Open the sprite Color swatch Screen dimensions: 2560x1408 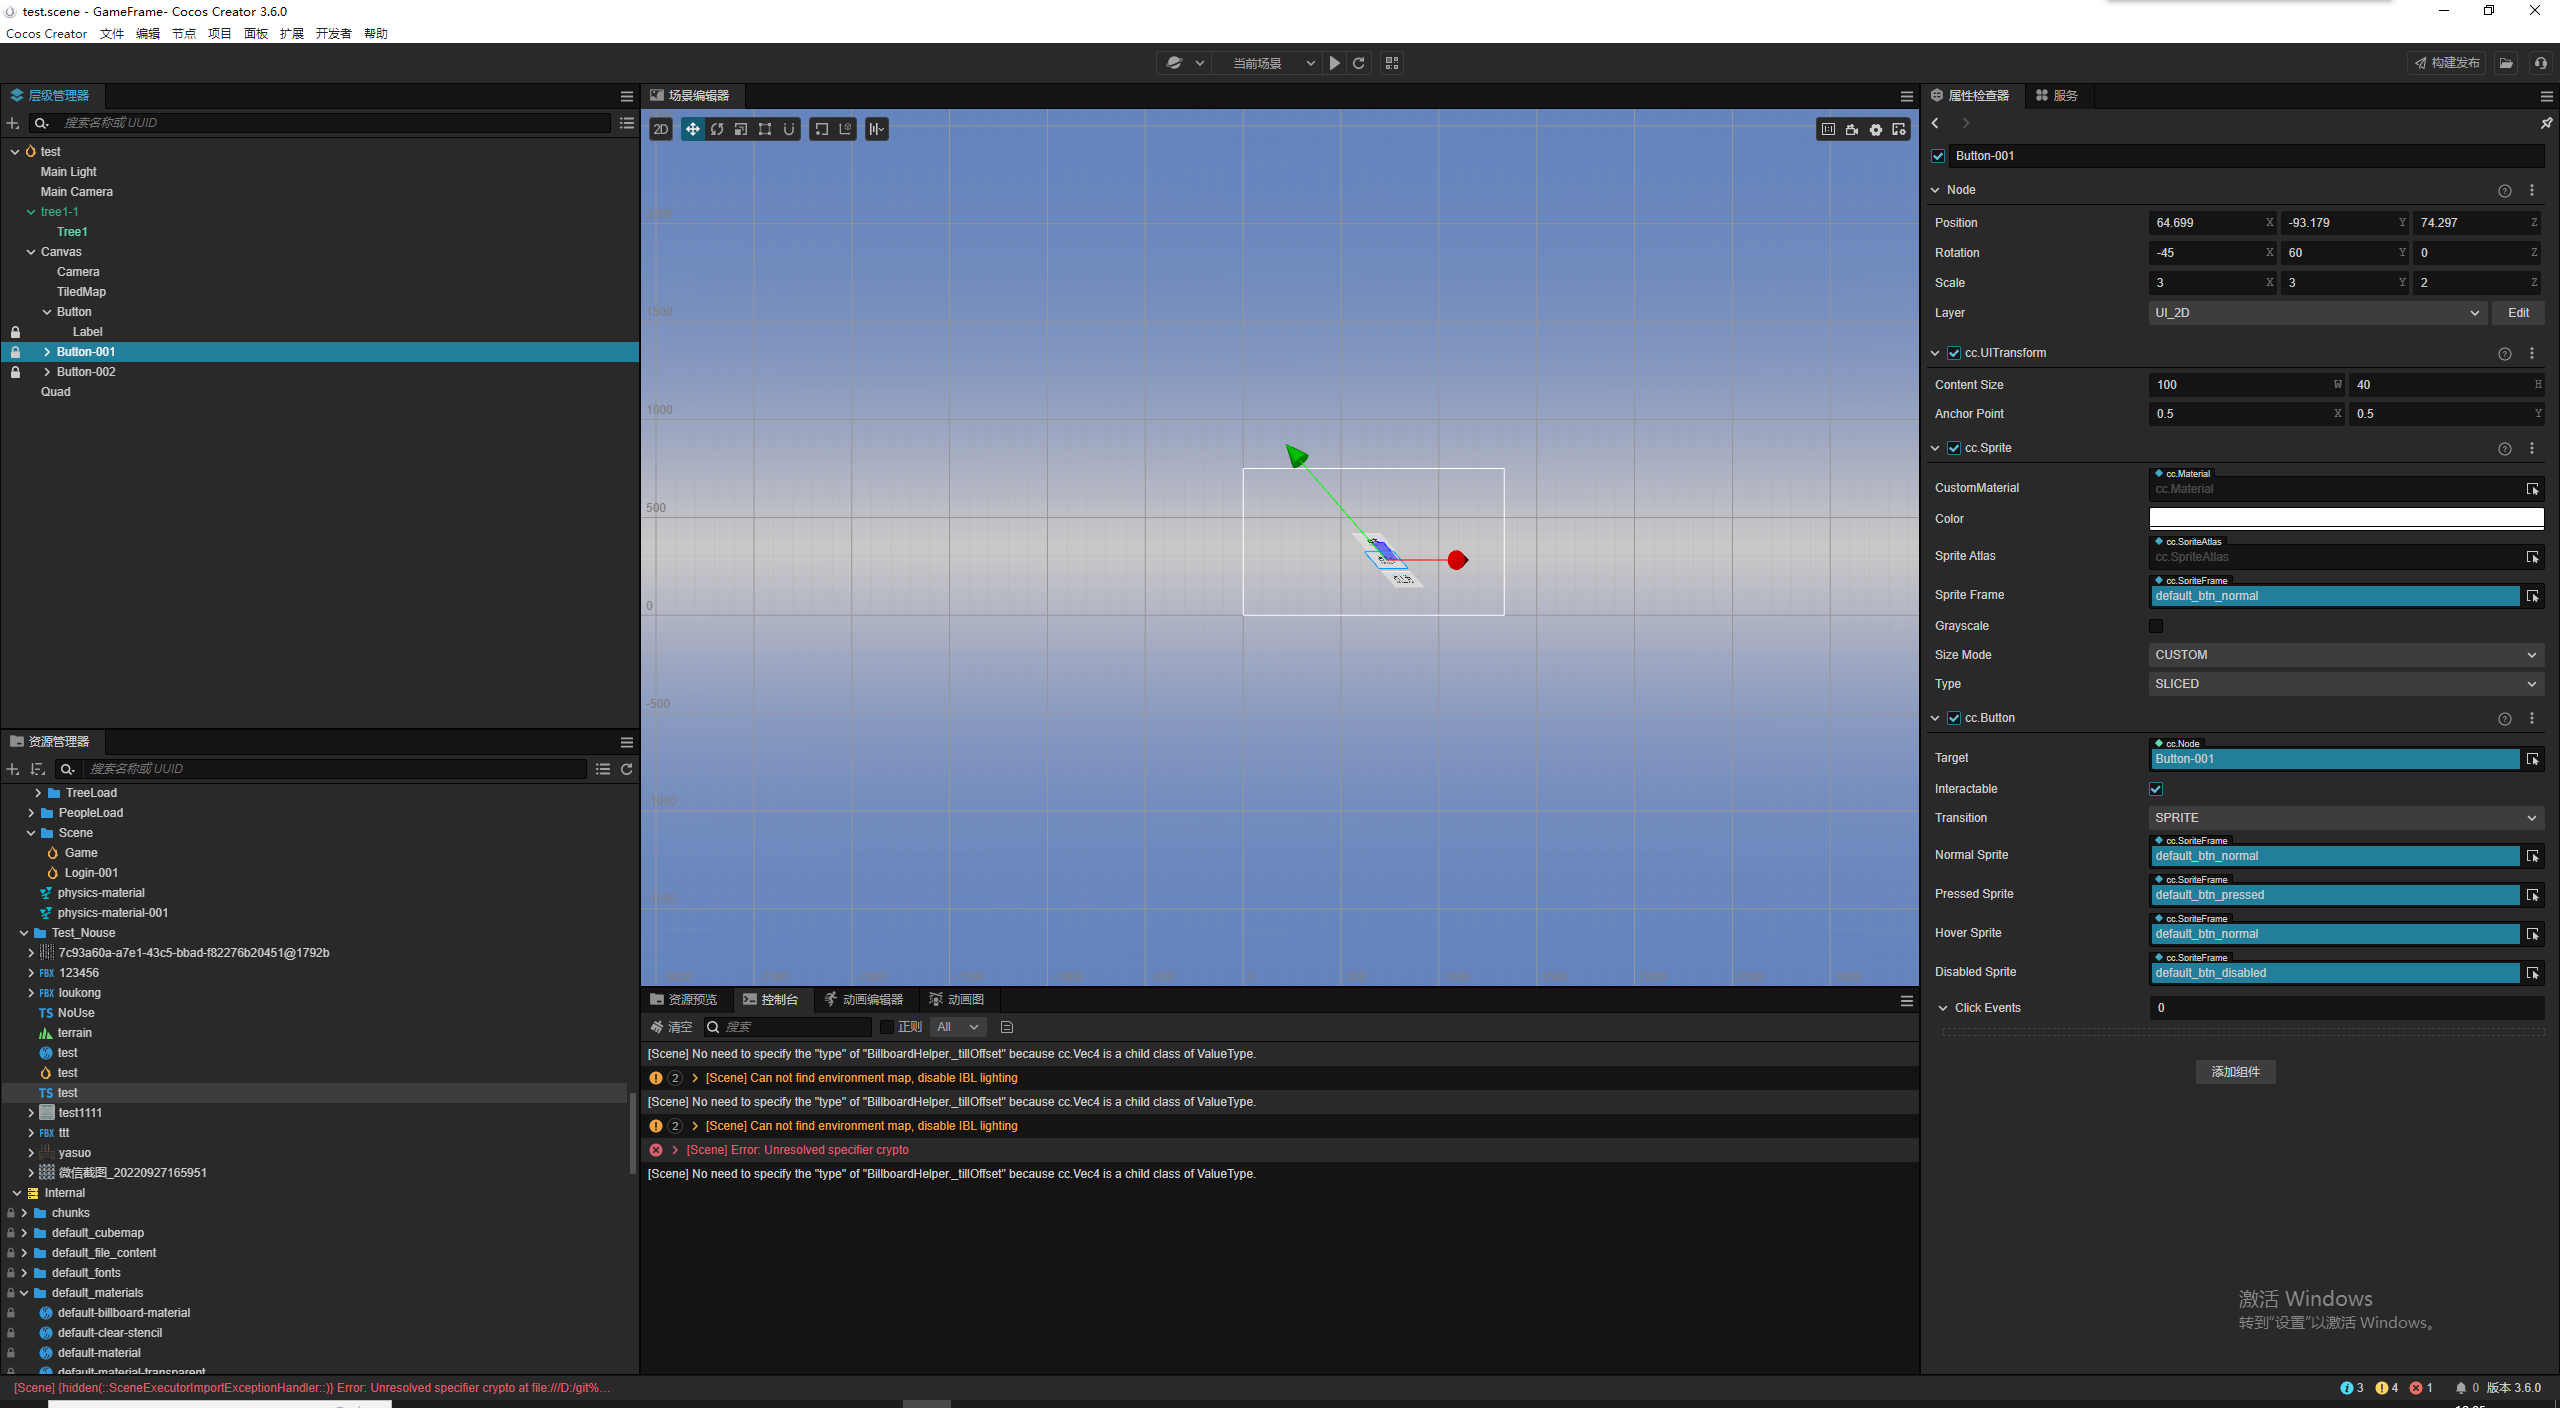click(x=2345, y=518)
